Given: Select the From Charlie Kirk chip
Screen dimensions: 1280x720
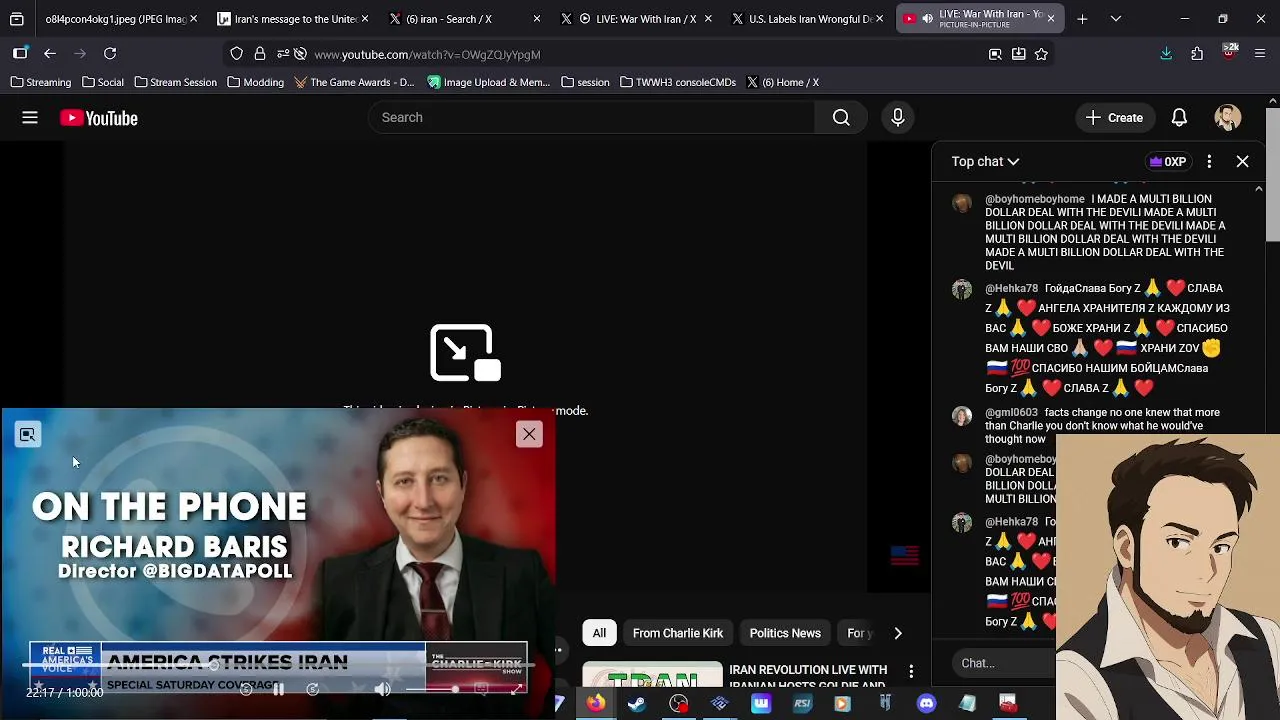Looking at the screenshot, I should click(x=677, y=633).
